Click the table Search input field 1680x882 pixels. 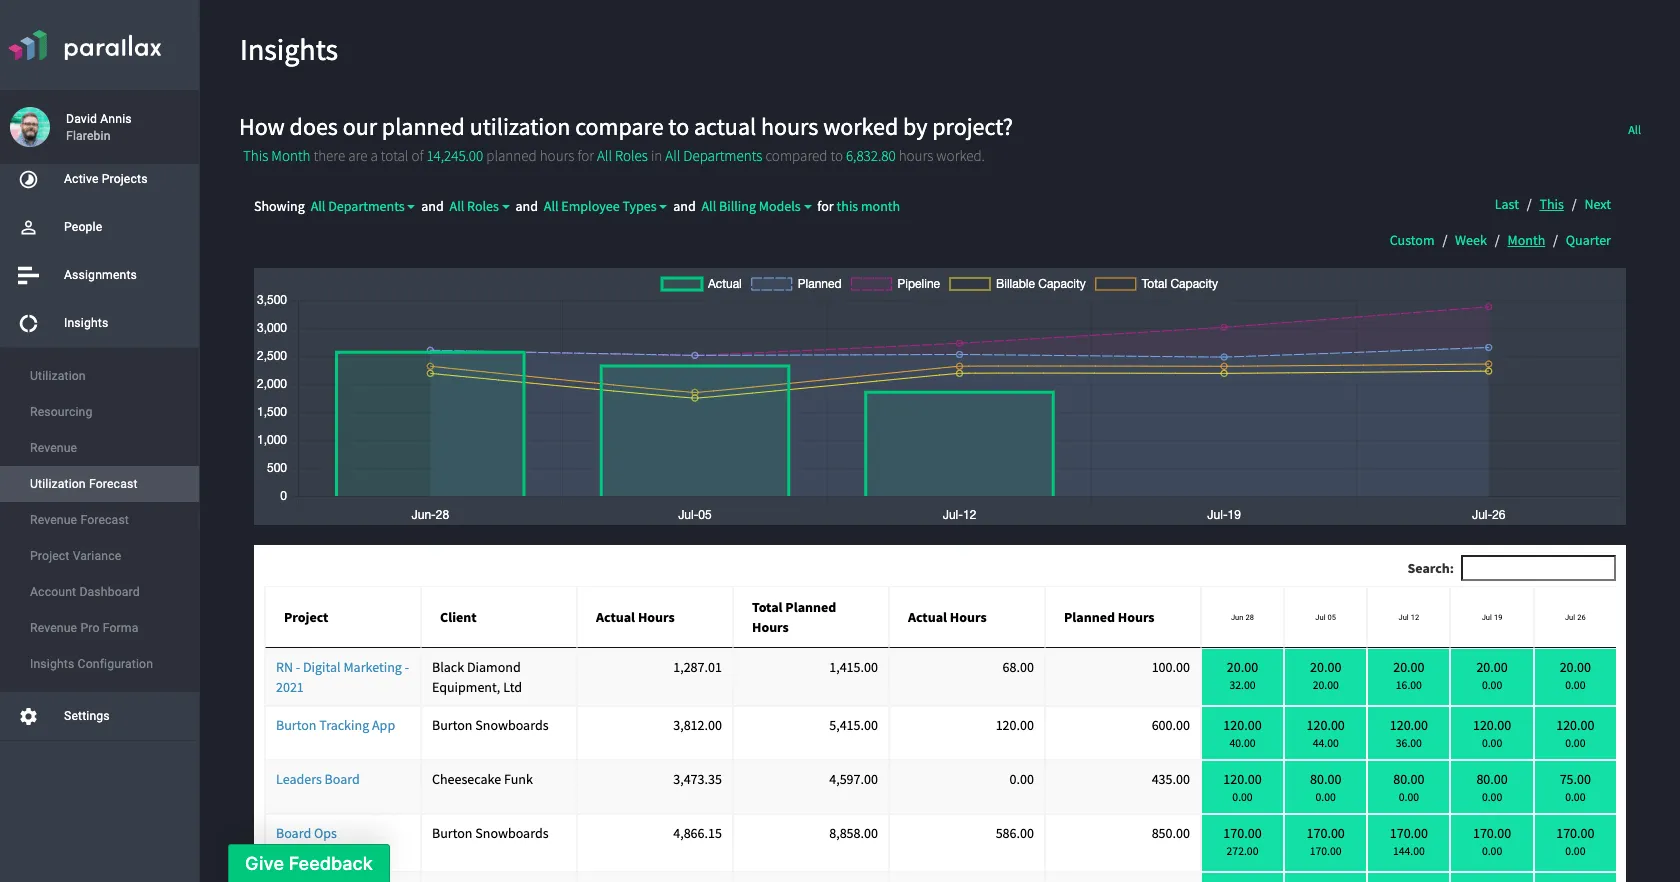click(1538, 568)
